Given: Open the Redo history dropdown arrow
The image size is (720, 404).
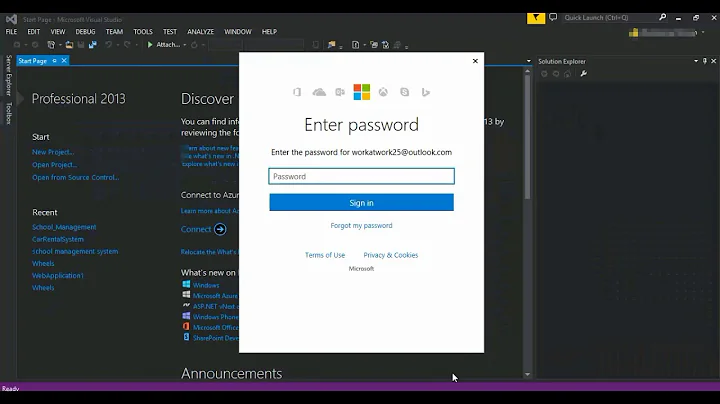Looking at the screenshot, I should click(x=136, y=45).
